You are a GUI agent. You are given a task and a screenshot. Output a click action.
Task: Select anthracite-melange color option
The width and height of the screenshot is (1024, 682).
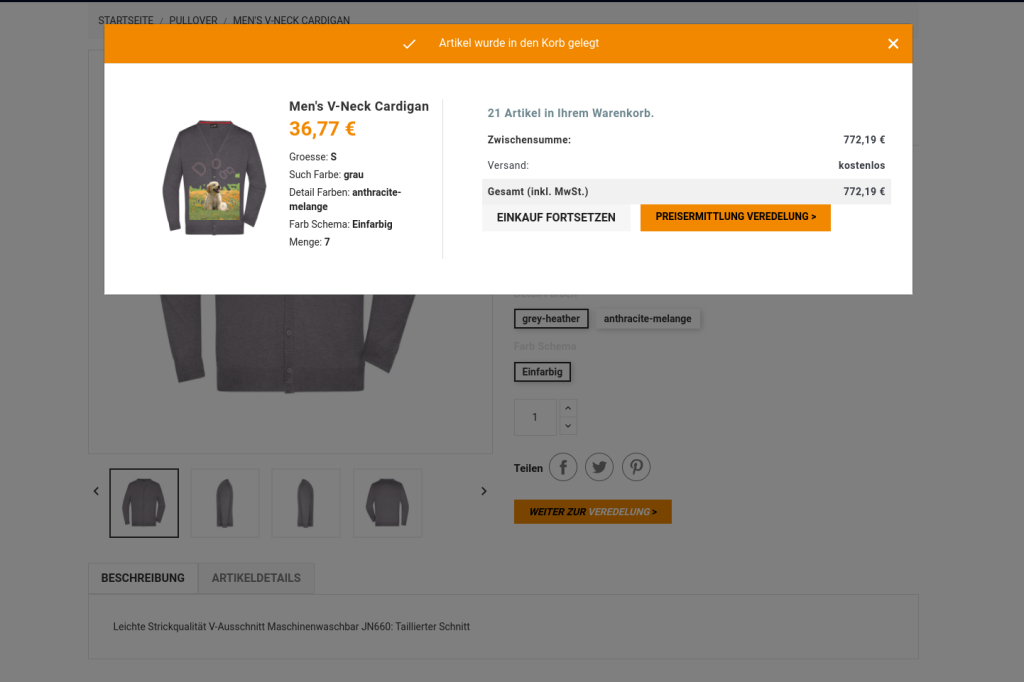click(x=648, y=319)
